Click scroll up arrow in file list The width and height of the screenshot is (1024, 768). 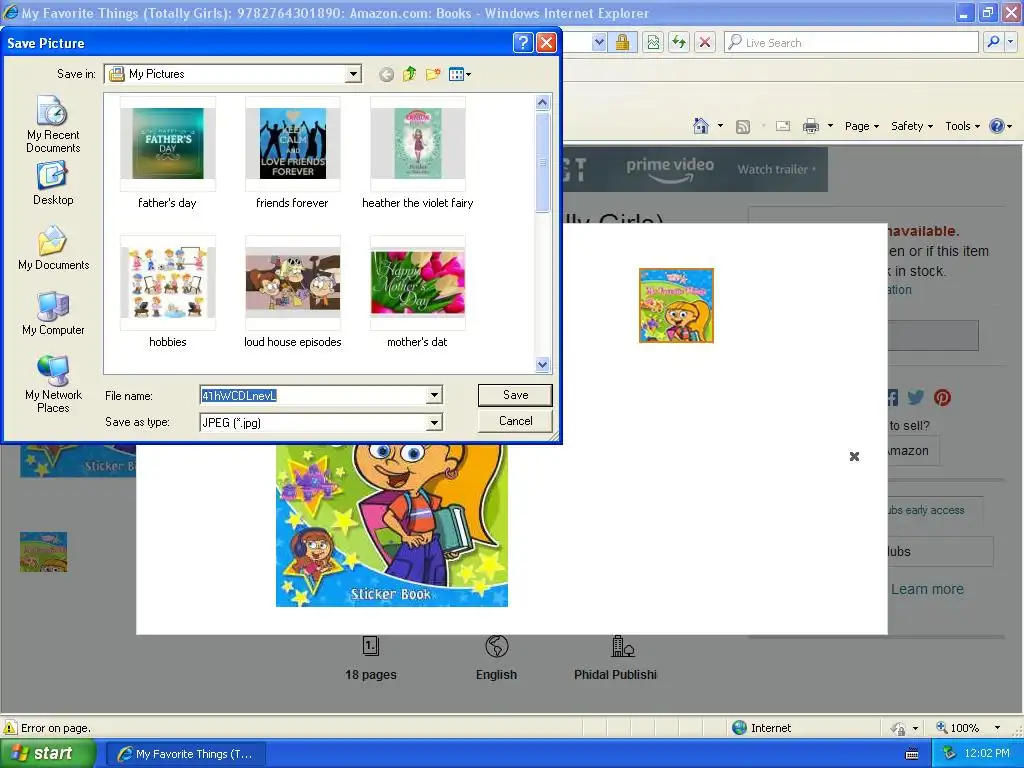tap(542, 103)
